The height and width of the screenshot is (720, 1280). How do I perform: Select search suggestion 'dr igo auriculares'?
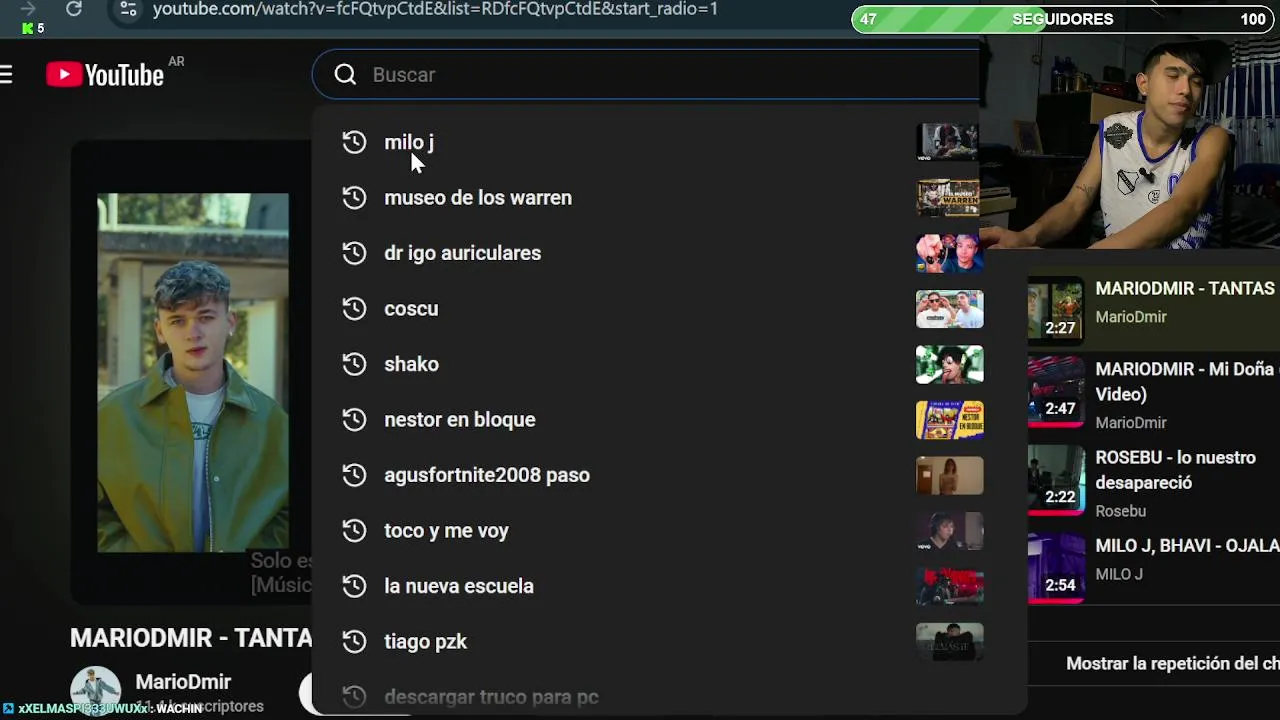click(462, 253)
